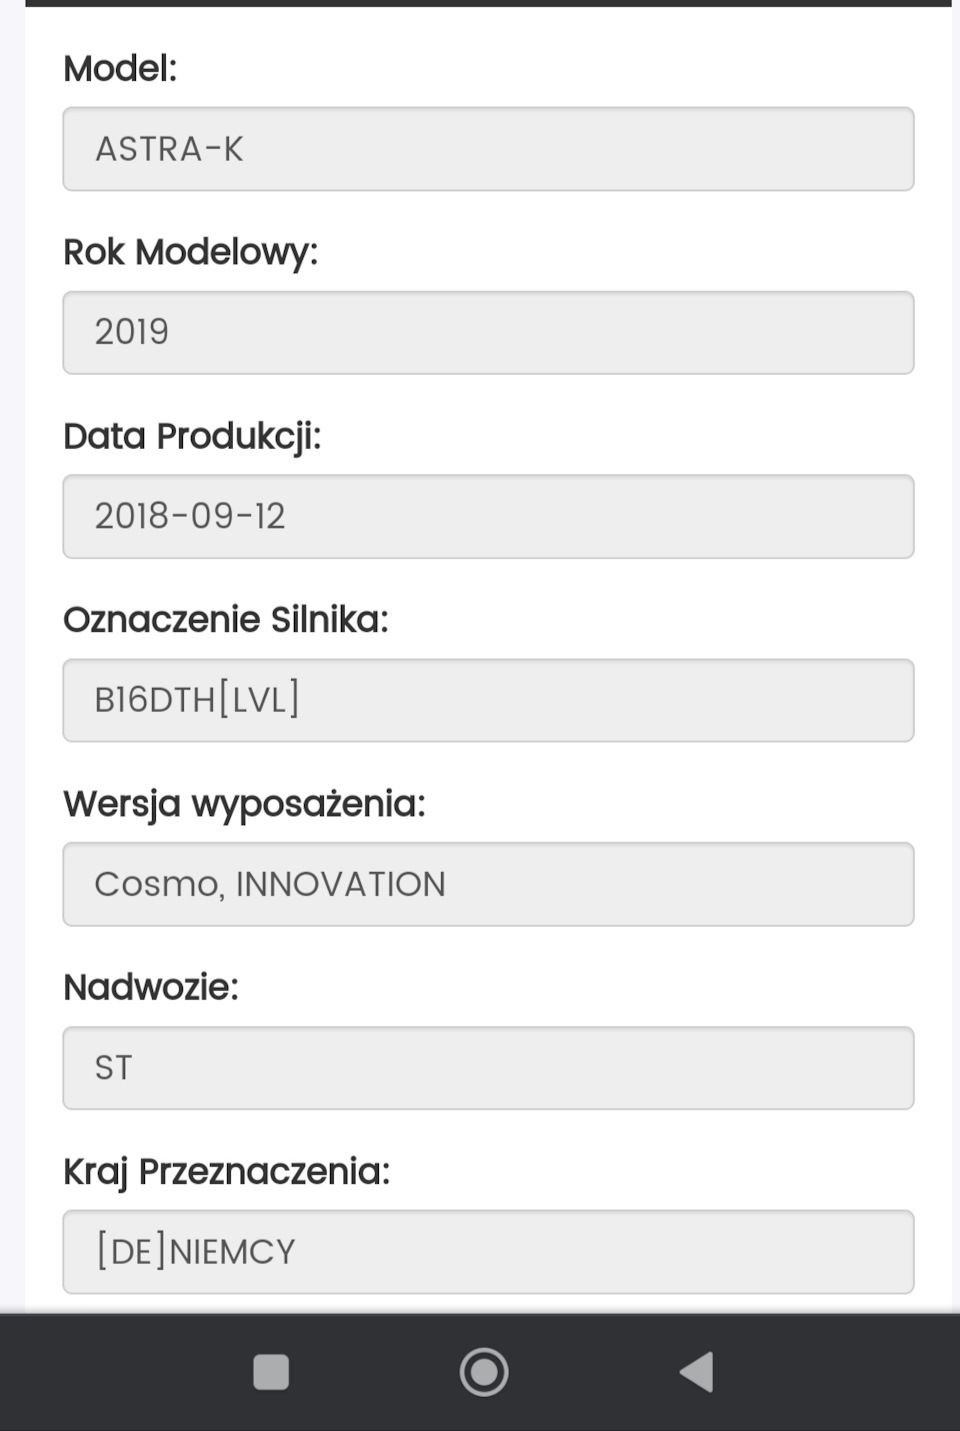Click the word Cosmo in trim field
Screen dimensions: 960x1431
point(158,884)
